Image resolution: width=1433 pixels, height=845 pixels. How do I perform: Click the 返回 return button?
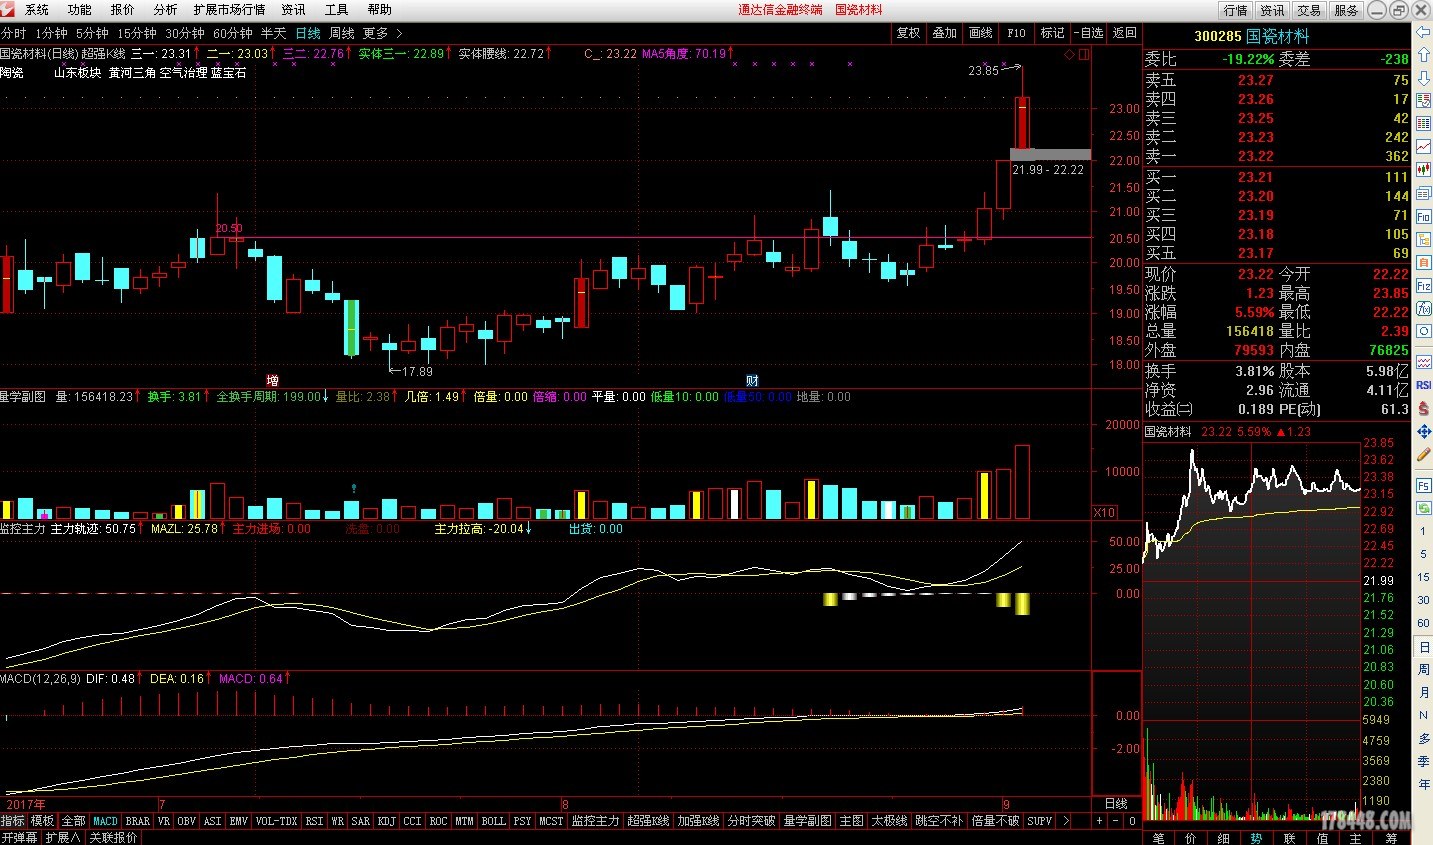tap(1125, 33)
